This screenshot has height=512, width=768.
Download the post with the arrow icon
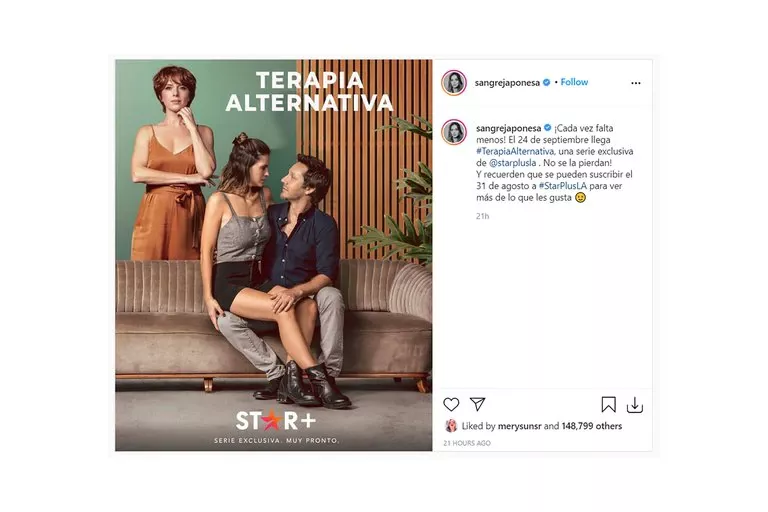(635, 405)
